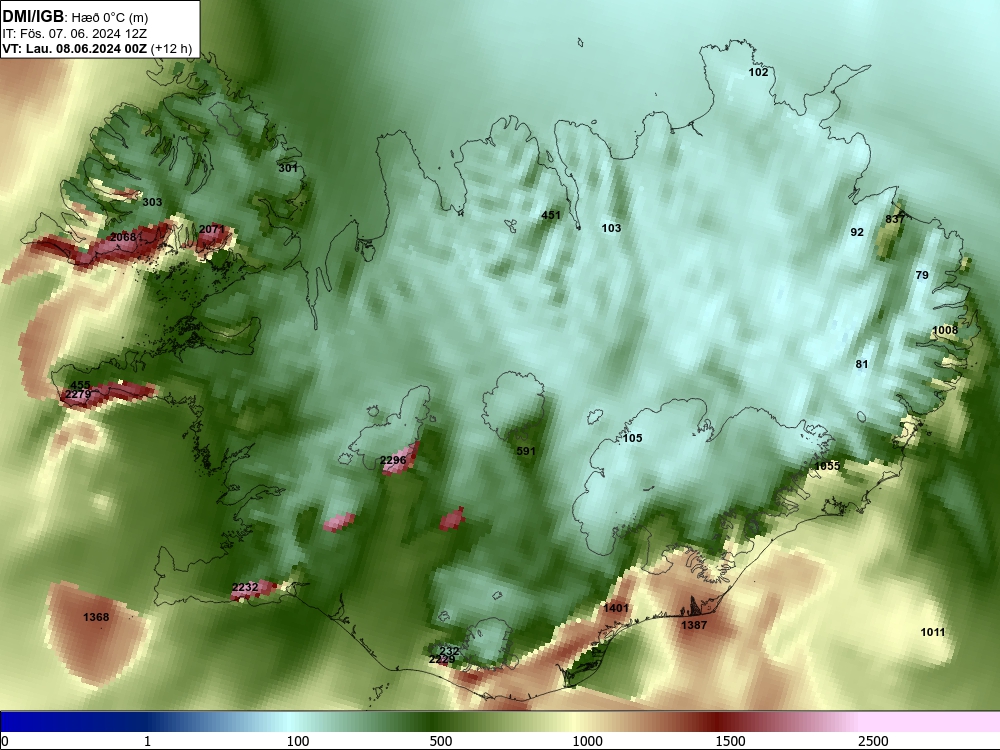This screenshot has height=750, width=1000.
Task: Click the 2279 value on Snæfellsnes
Action: coord(78,395)
